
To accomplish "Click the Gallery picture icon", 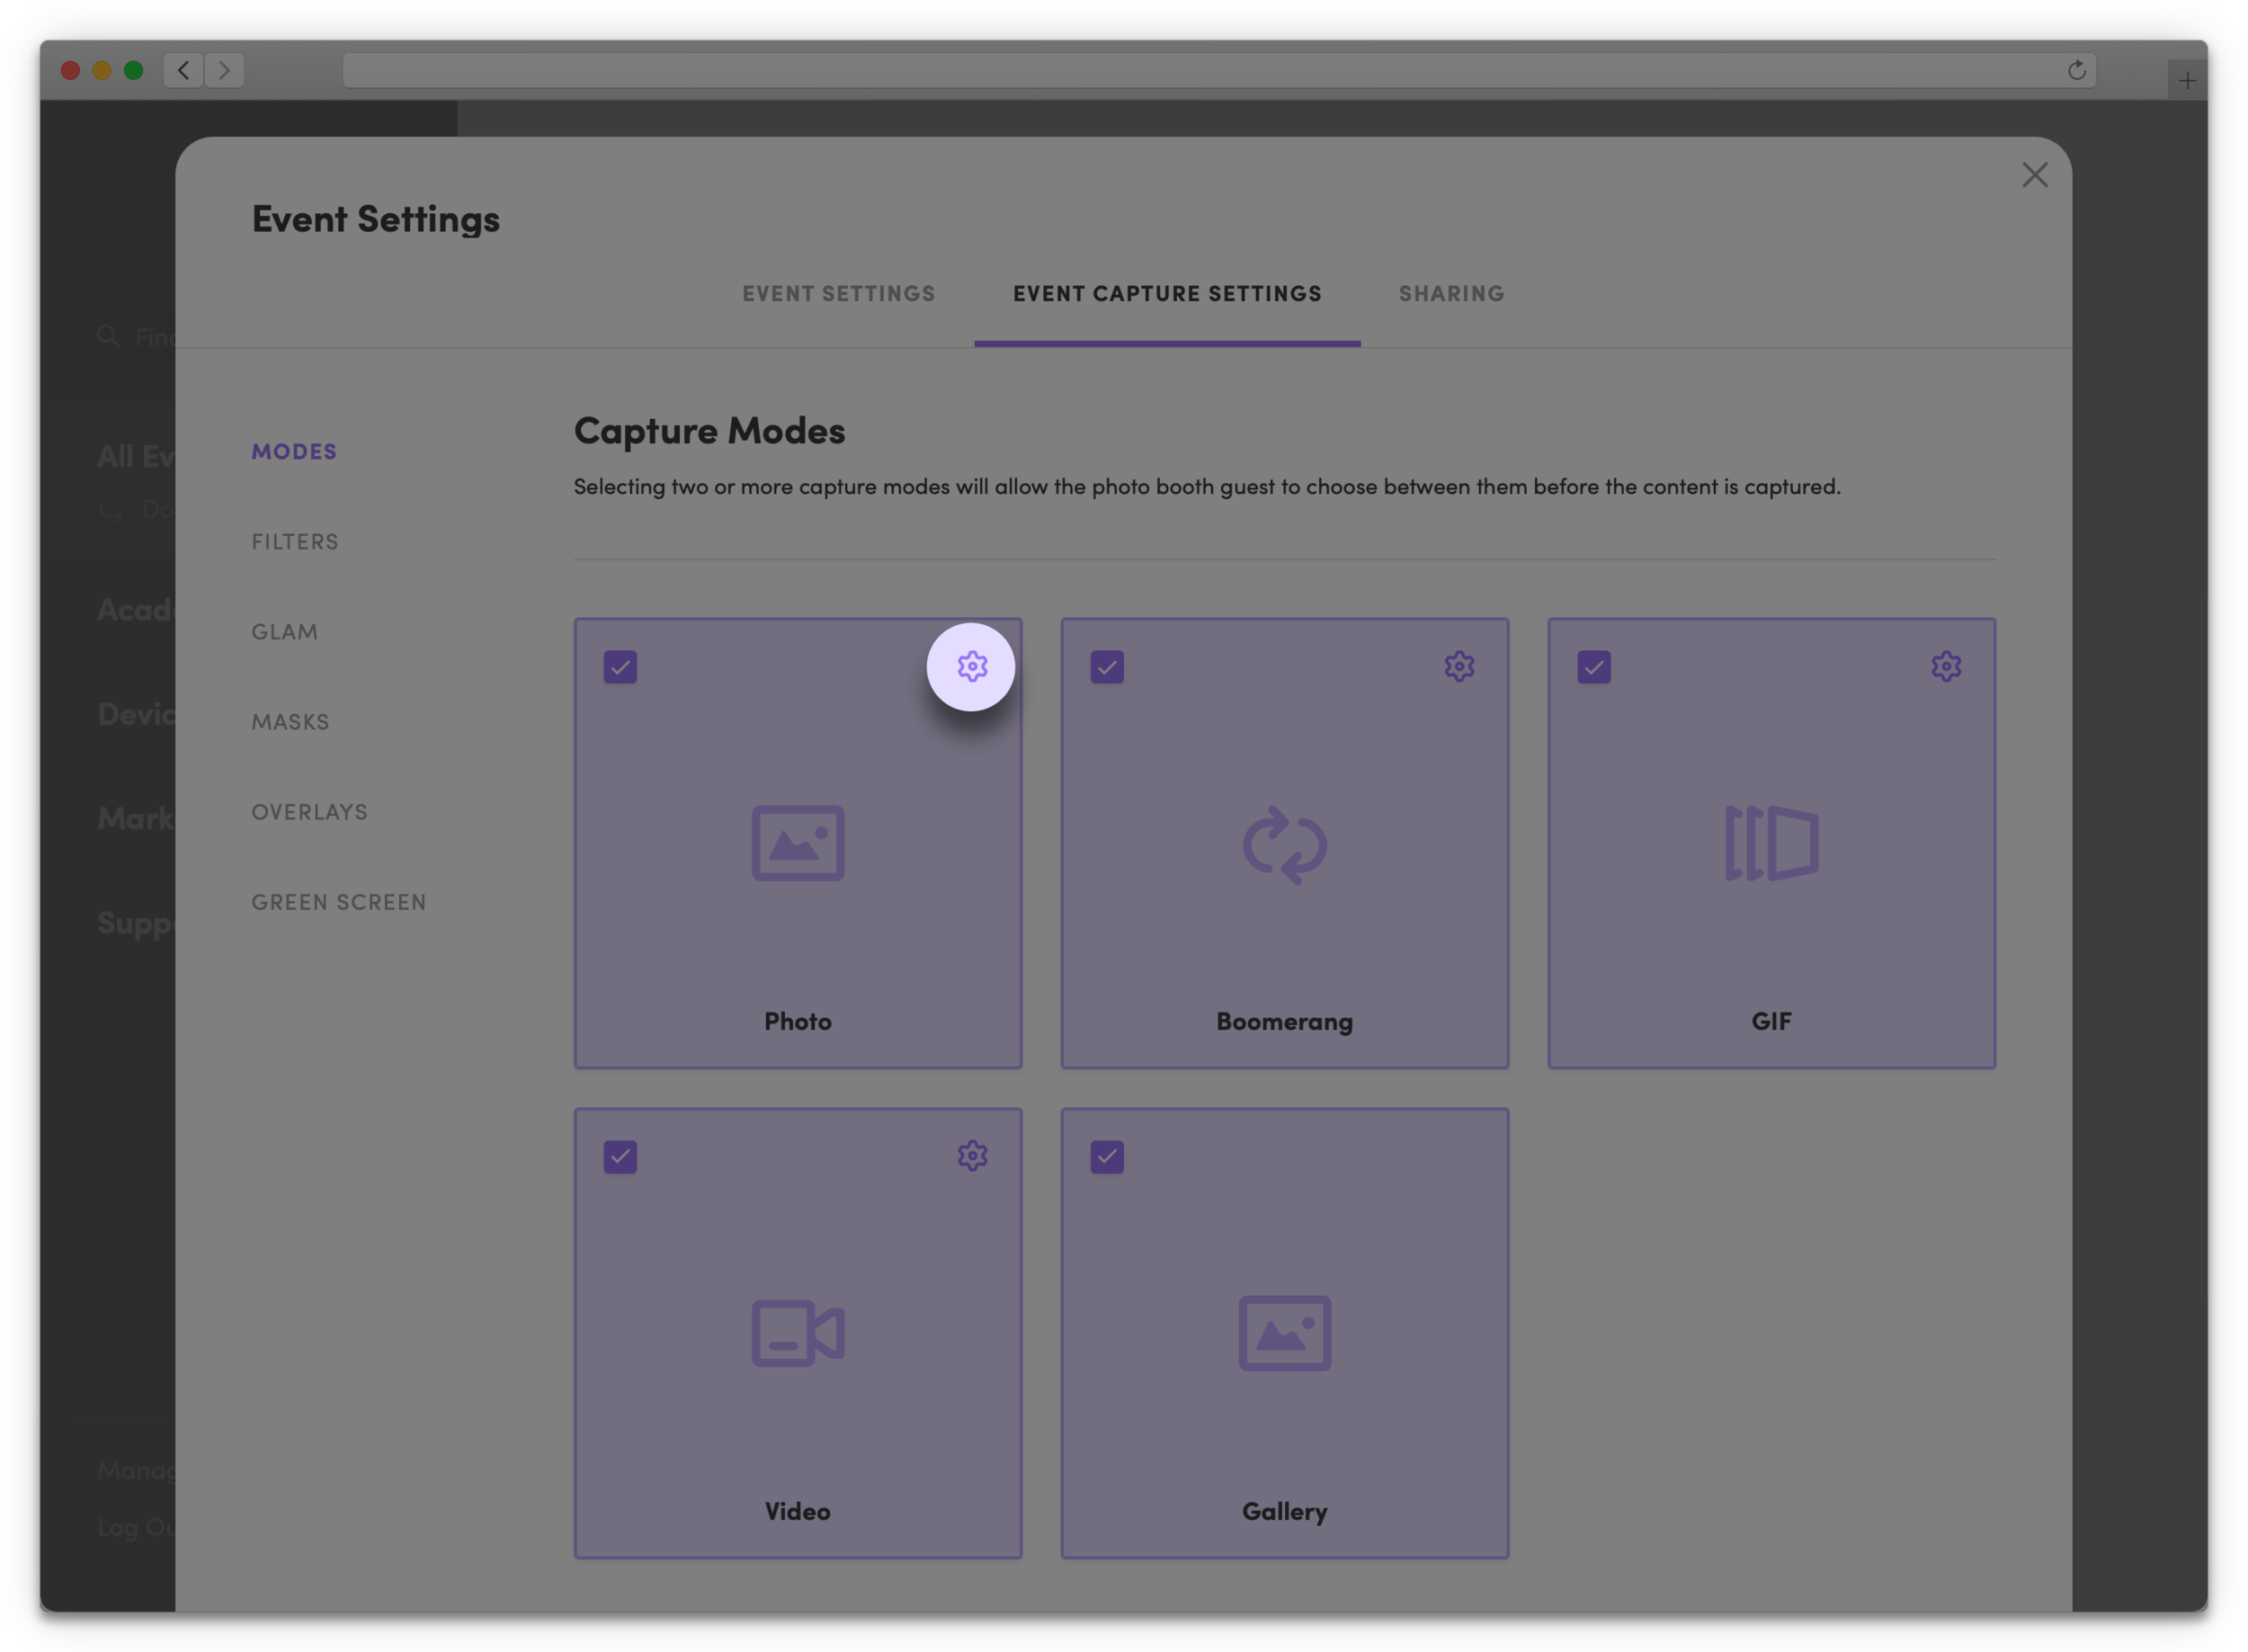I will pos(1285,1333).
